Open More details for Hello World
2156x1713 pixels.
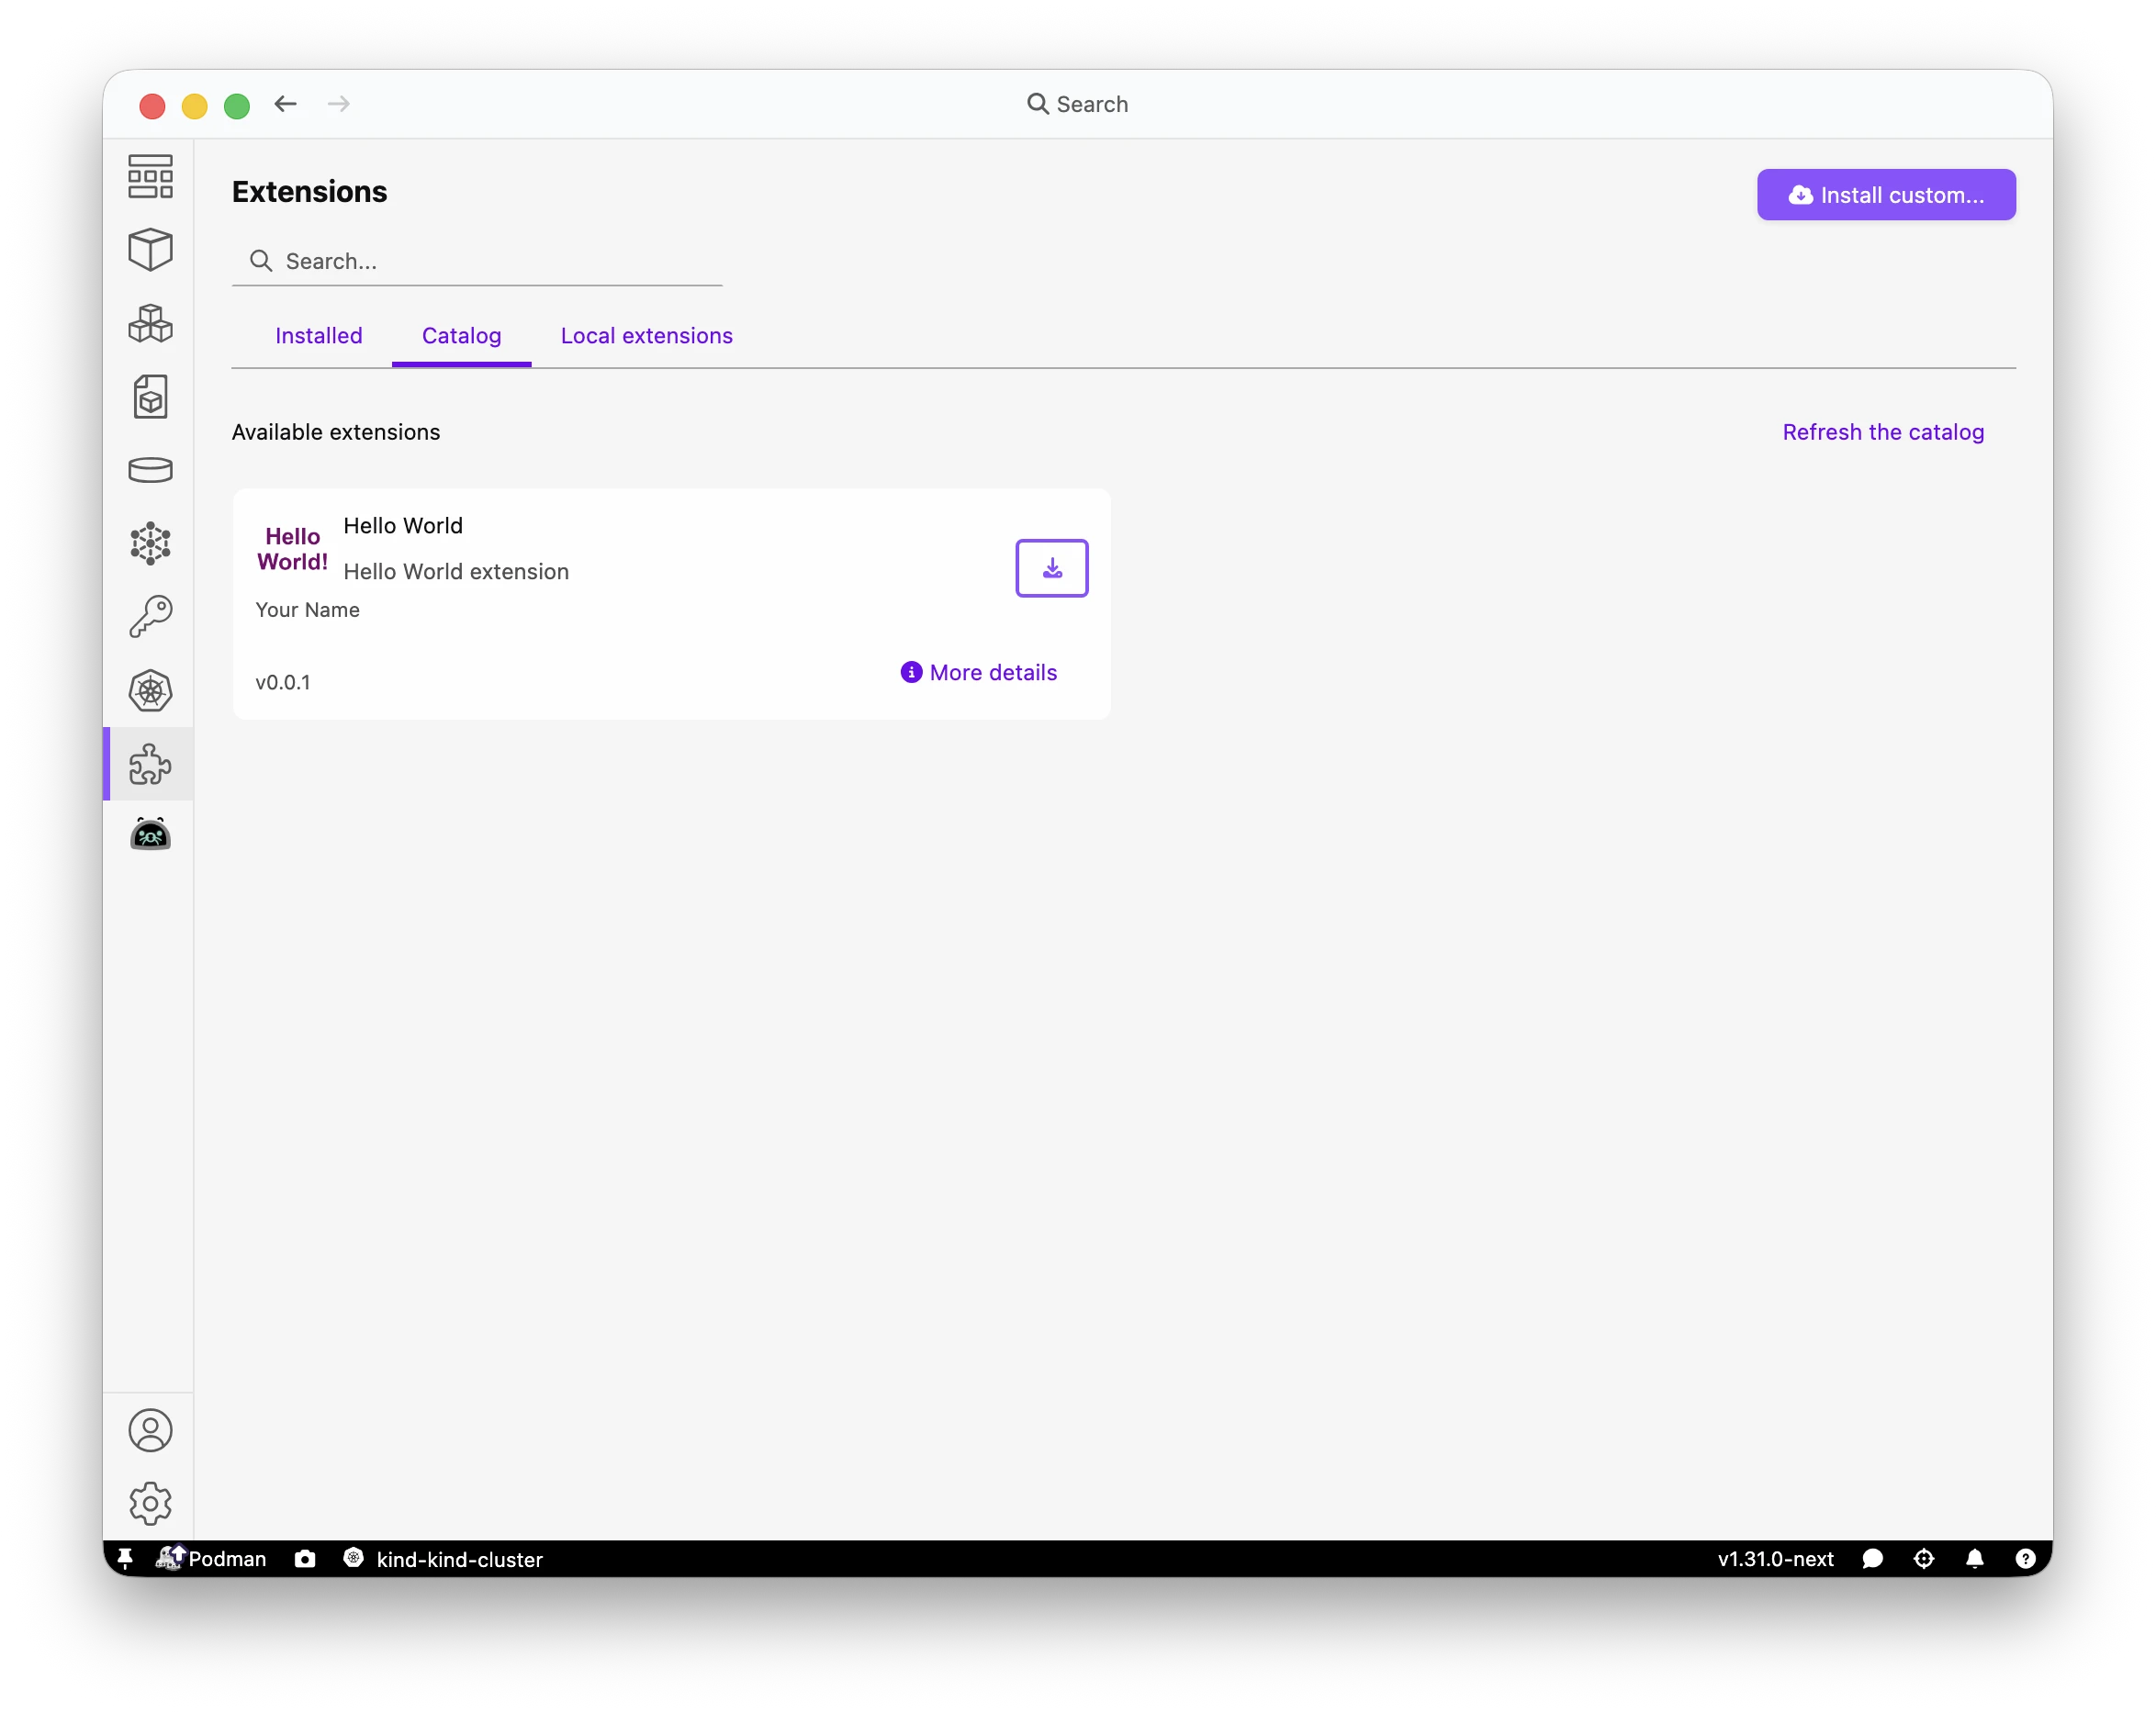point(978,672)
